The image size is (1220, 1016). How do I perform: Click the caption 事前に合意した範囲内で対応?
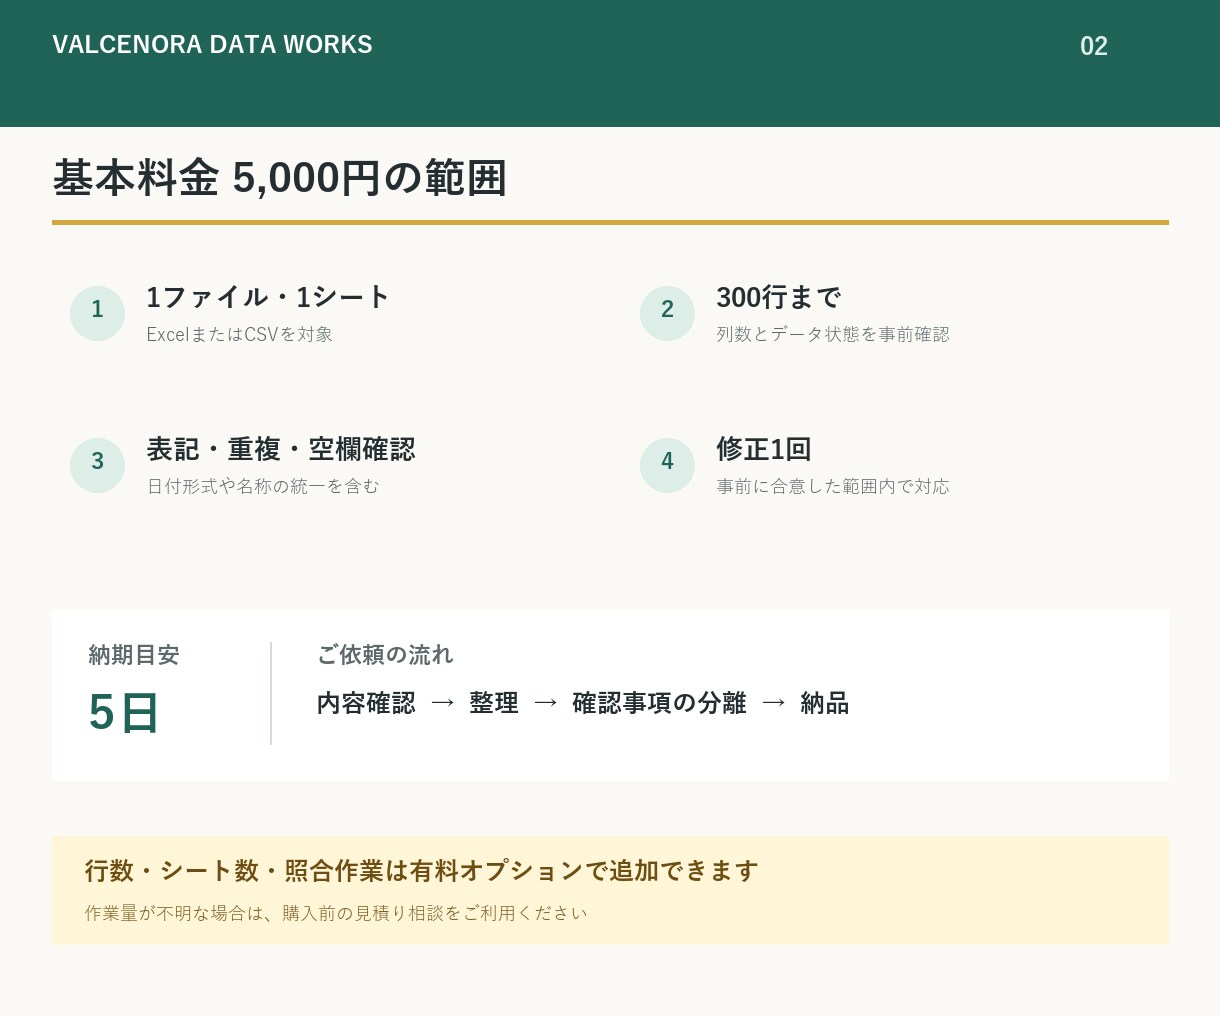(833, 486)
